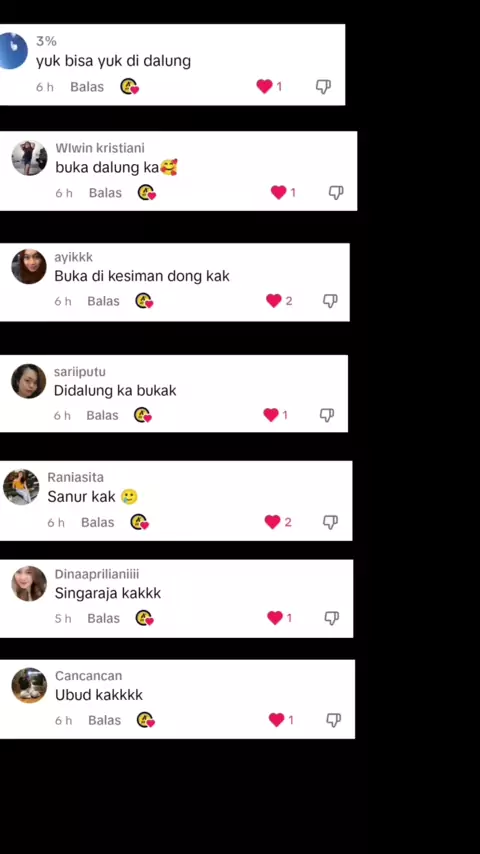Click Balas under sariiputu's comment

click(x=102, y=416)
